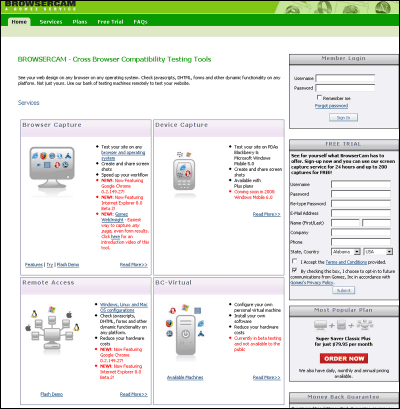The image size is (400, 409).
Task: Click the Browser Capture monitor illustration
Action: [52, 169]
